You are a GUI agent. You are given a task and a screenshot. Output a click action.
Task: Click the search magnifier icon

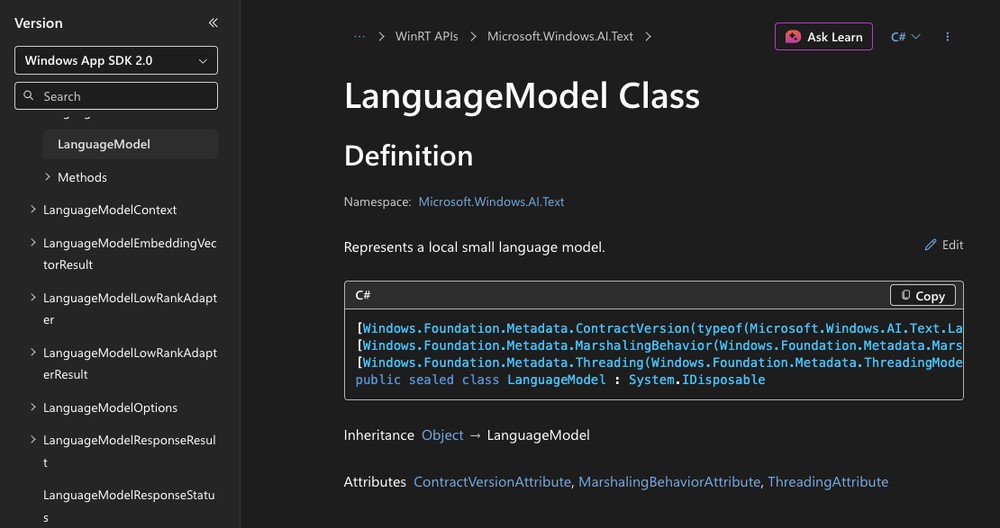pyautogui.click(x=29, y=96)
